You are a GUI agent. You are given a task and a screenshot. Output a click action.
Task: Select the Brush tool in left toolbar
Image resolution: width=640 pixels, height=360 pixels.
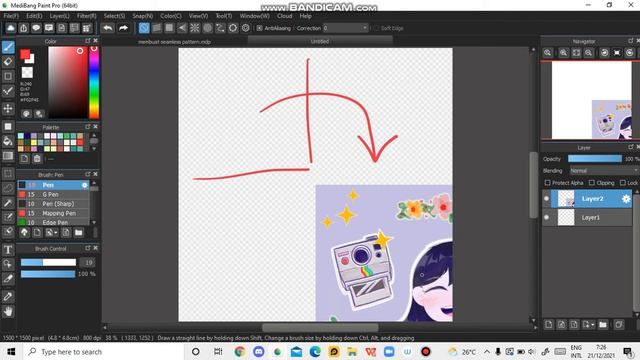(x=8, y=47)
